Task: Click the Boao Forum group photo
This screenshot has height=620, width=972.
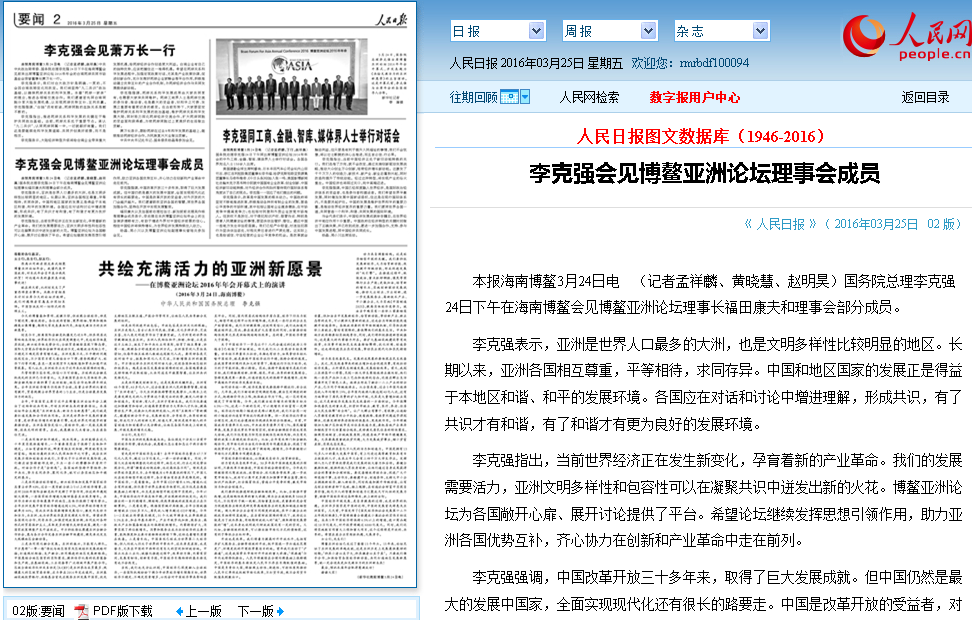Action: click(x=291, y=78)
